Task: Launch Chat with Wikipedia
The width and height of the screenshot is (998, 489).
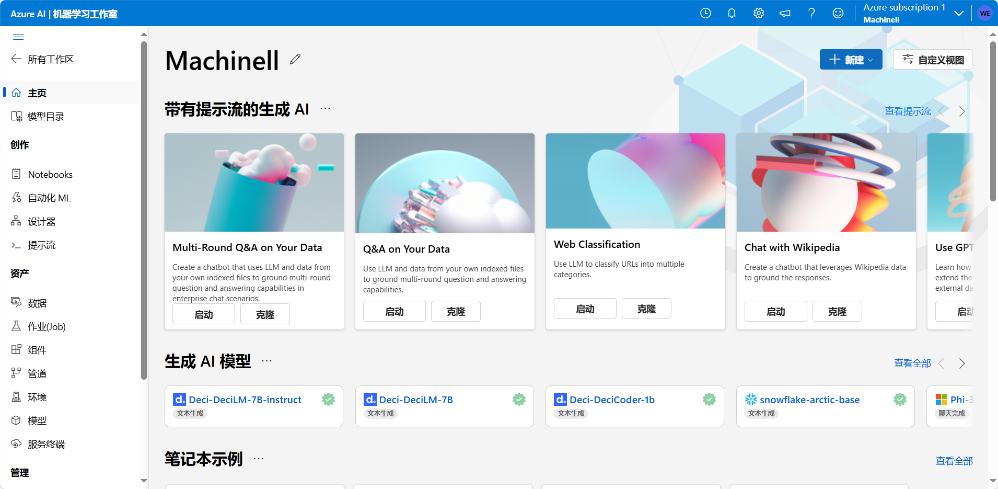Action: click(x=776, y=311)
